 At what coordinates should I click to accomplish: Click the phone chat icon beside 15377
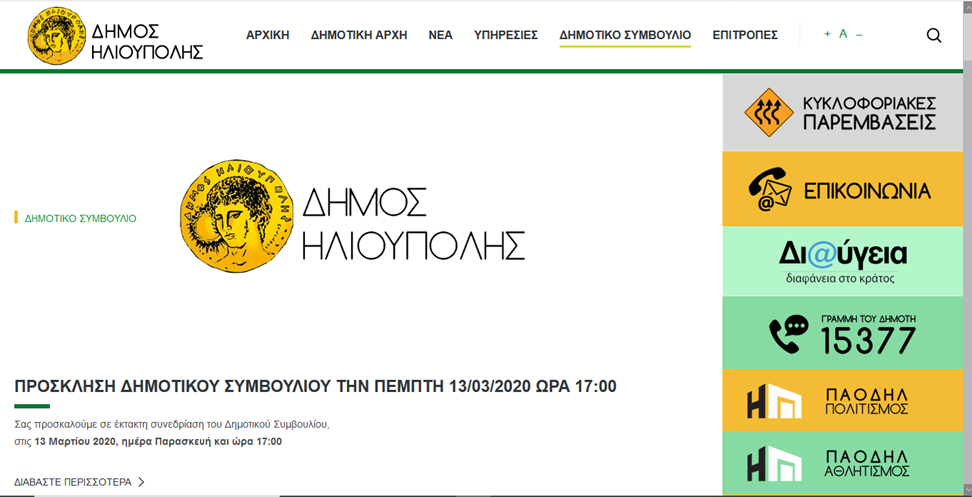click(789, 335)
